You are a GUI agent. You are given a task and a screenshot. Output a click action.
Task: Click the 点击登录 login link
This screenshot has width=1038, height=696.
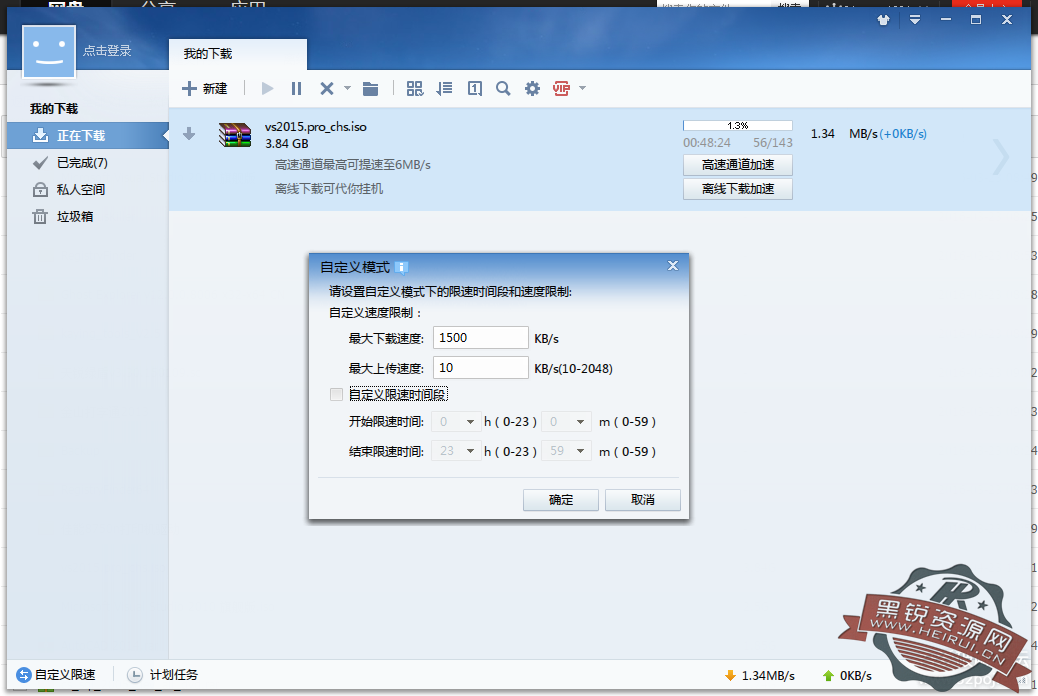[107, 50]
